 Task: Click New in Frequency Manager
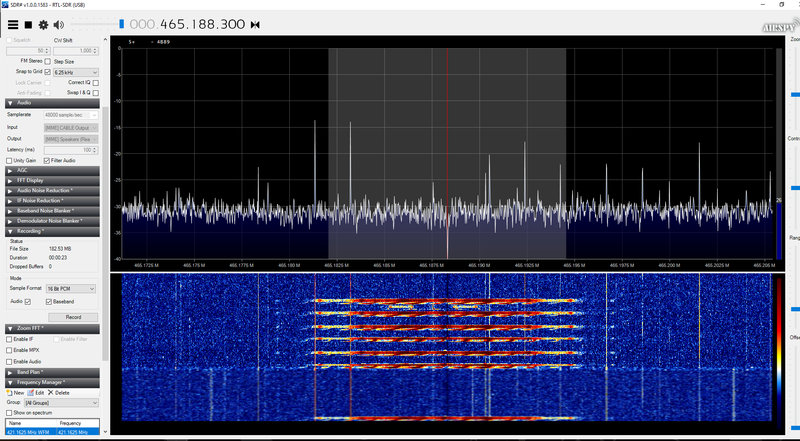coord(15,393)
